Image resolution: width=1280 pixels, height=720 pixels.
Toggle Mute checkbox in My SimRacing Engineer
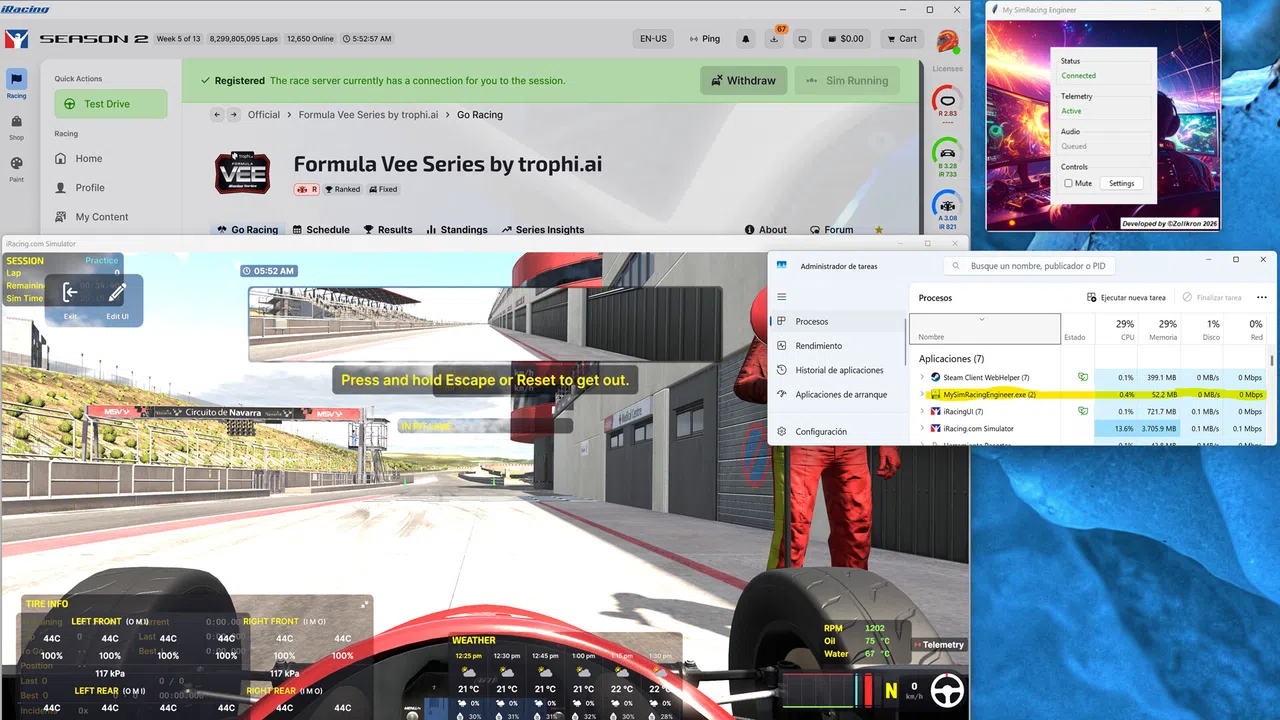(x=1069, y=183)
